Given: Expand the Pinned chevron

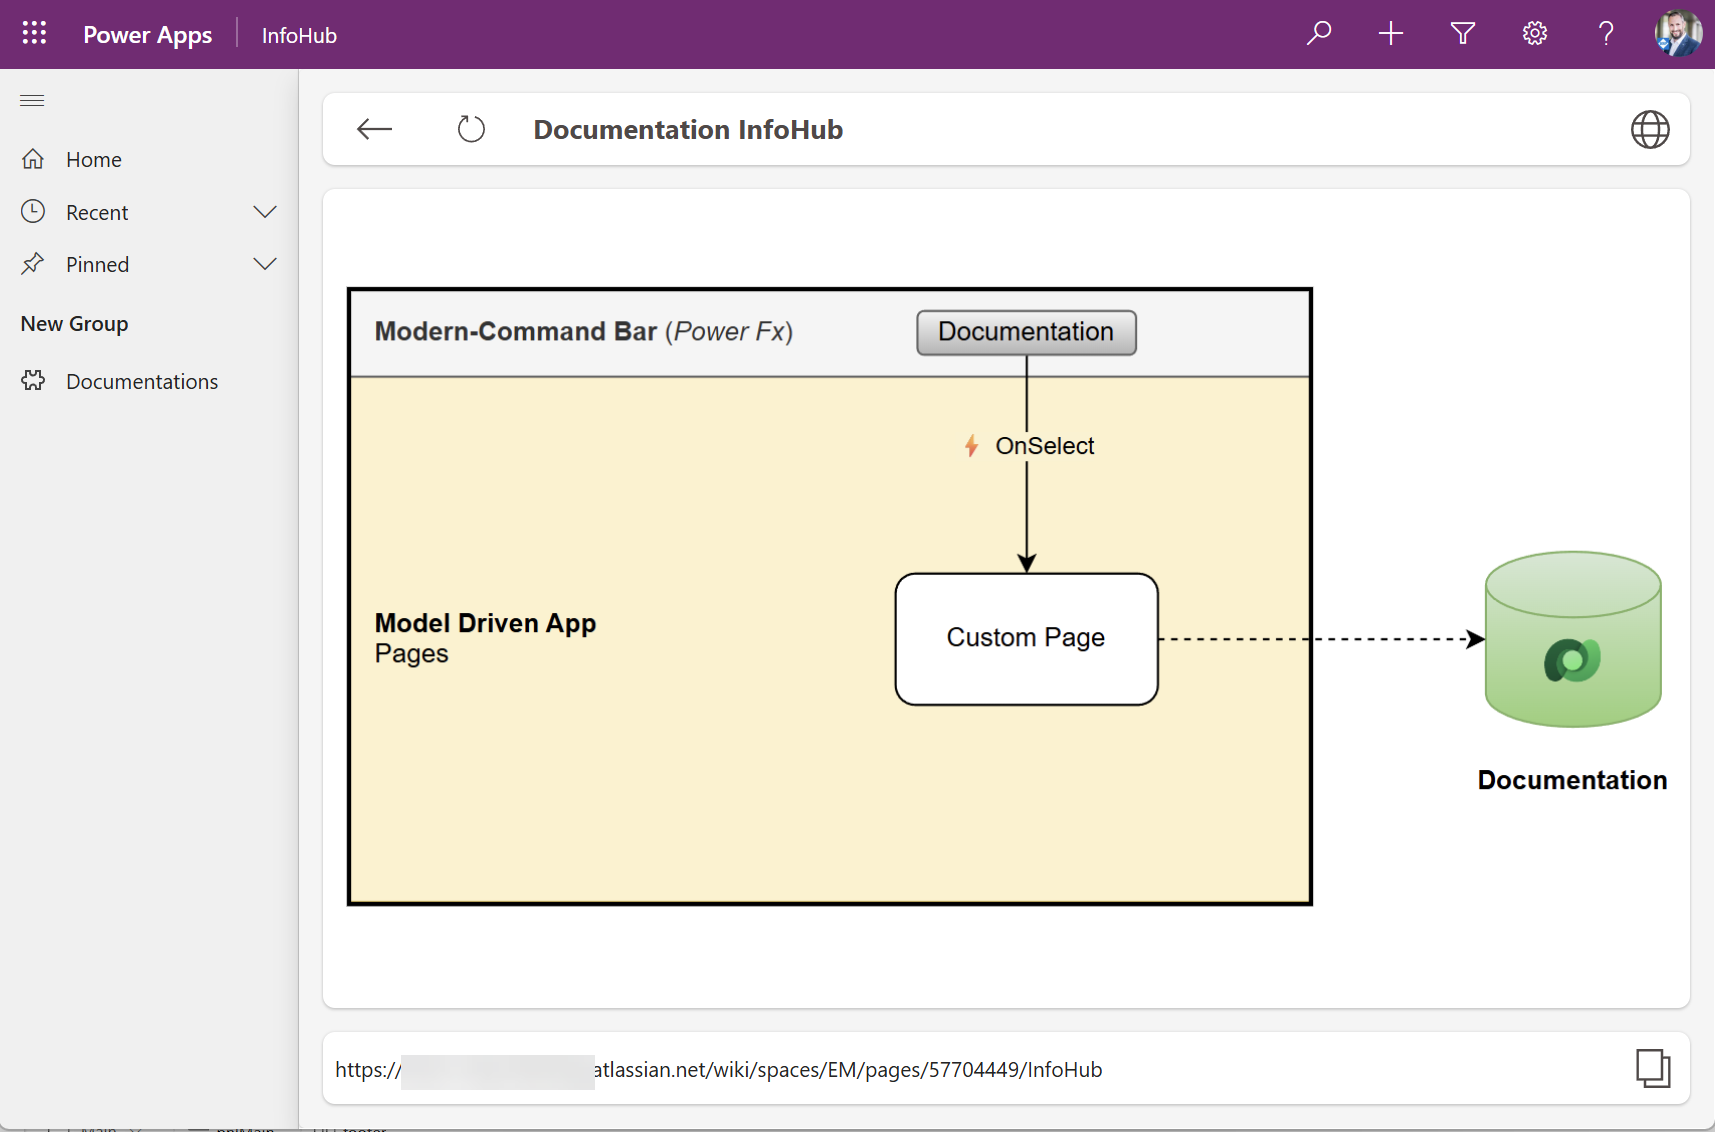Looking at the screenshot, I should (265, 264).
